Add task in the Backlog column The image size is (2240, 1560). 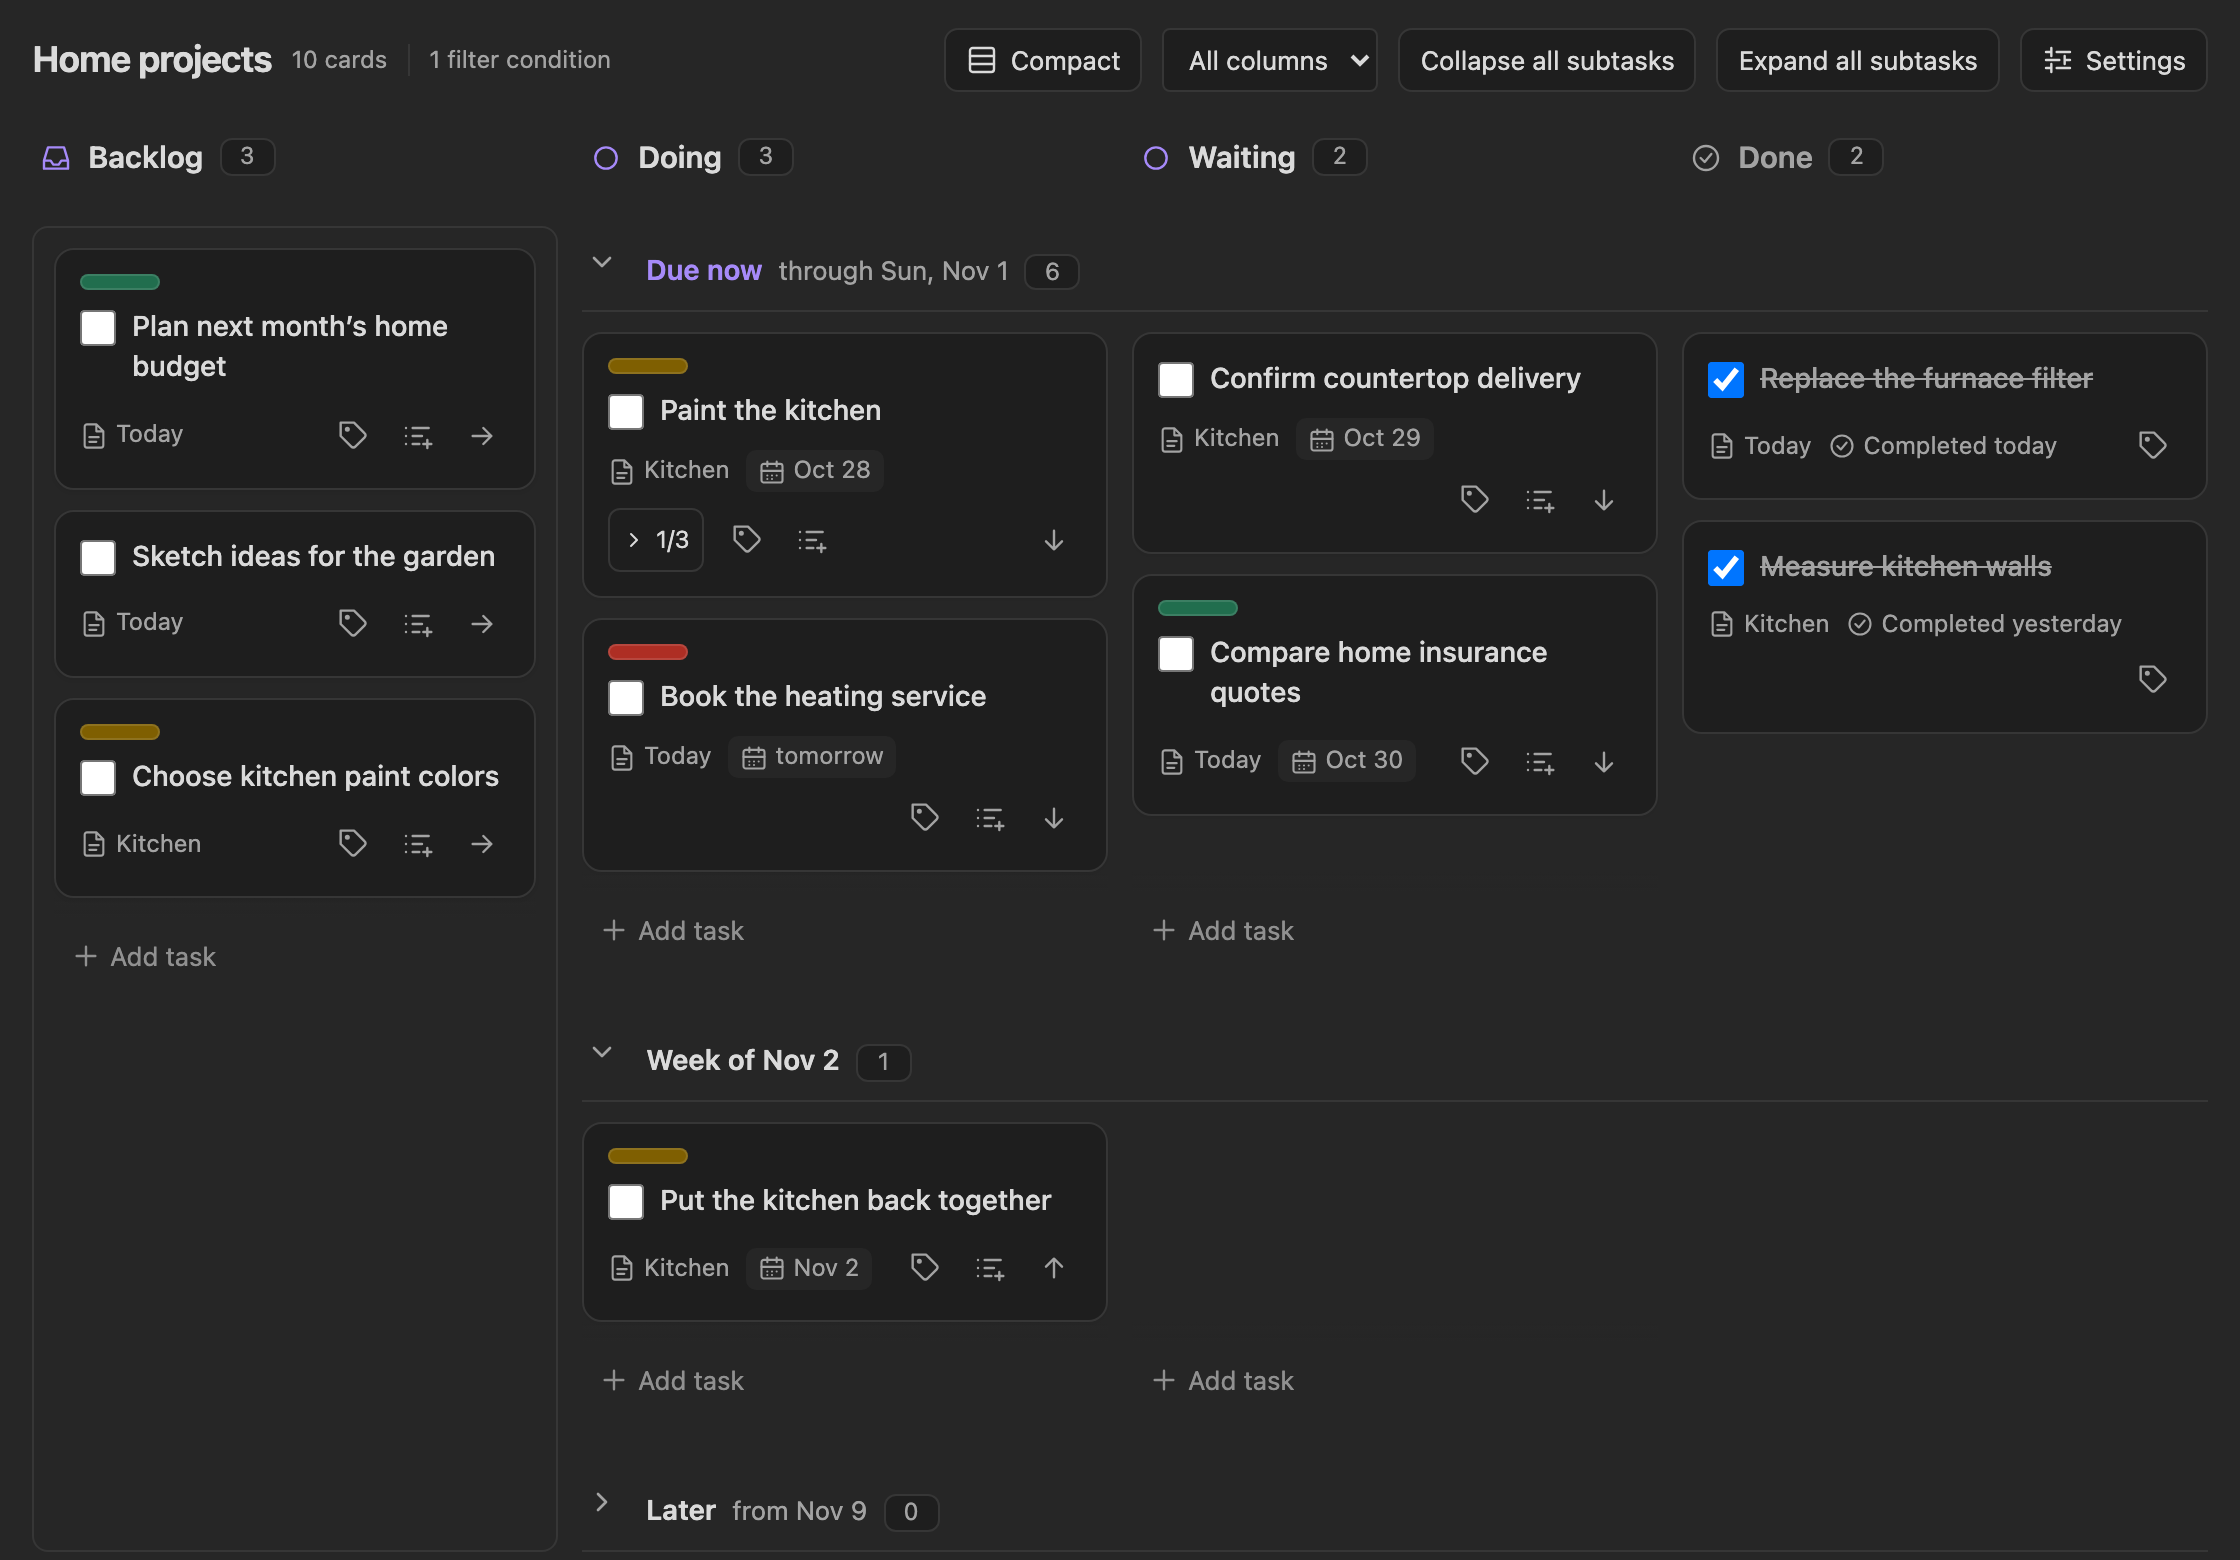(x=145, y=957)
